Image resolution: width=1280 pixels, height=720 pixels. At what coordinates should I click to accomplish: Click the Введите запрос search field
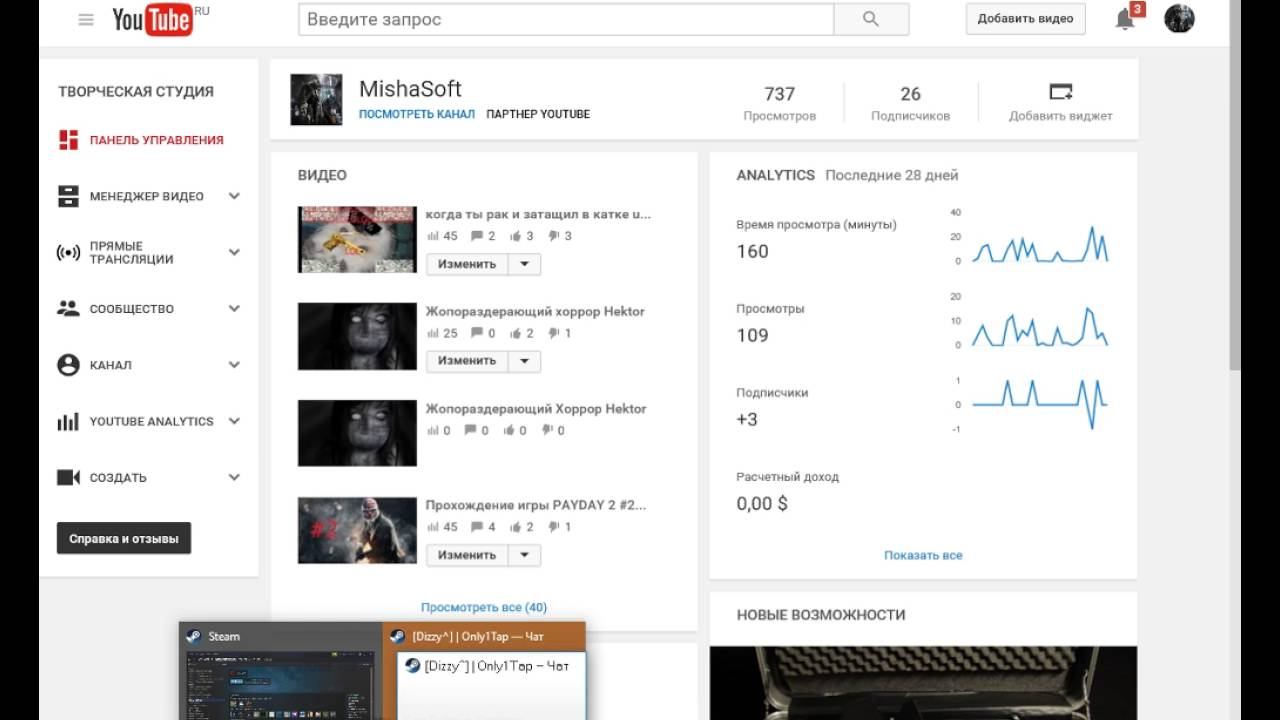point(566,19)
